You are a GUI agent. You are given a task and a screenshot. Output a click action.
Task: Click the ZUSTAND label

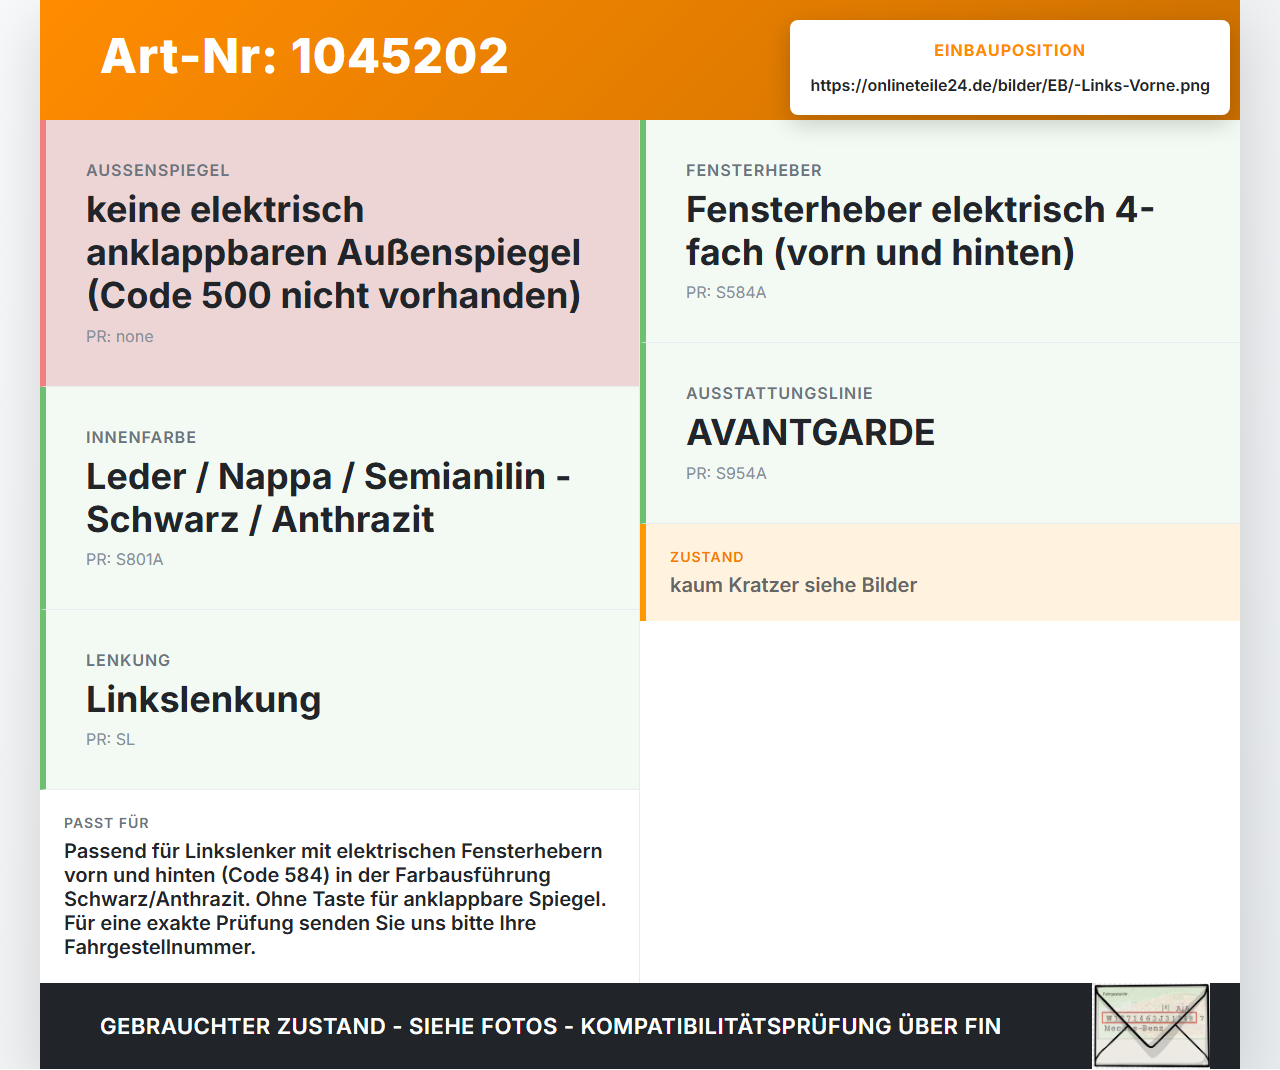[707, 557]
